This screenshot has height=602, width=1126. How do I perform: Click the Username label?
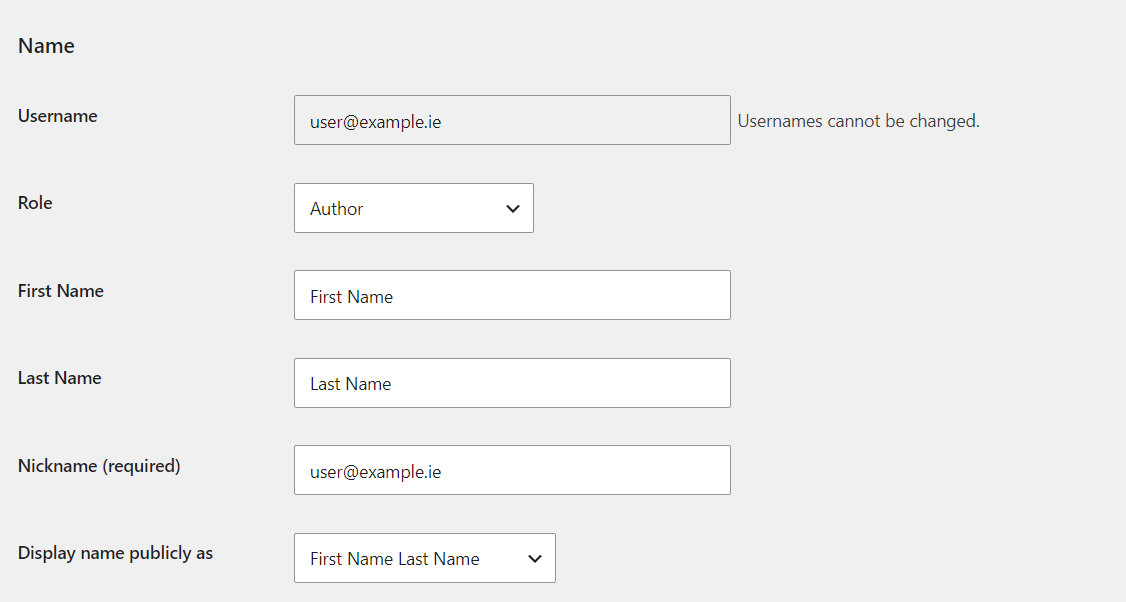pos(58,116)
